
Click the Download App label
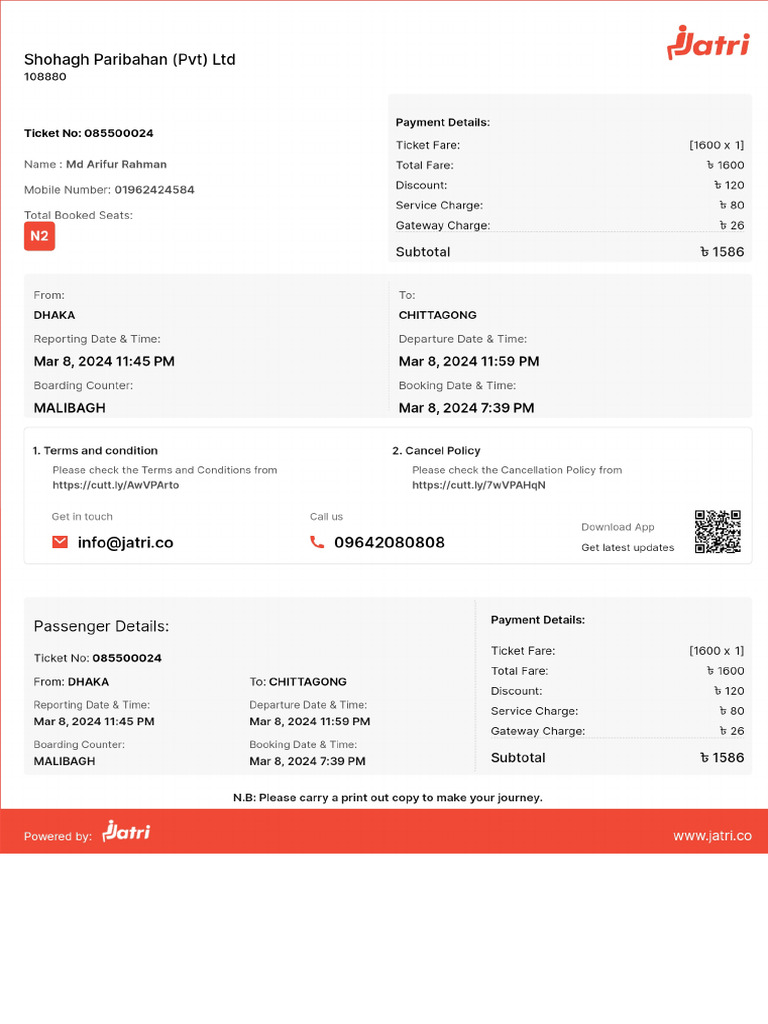coord(618,527)
